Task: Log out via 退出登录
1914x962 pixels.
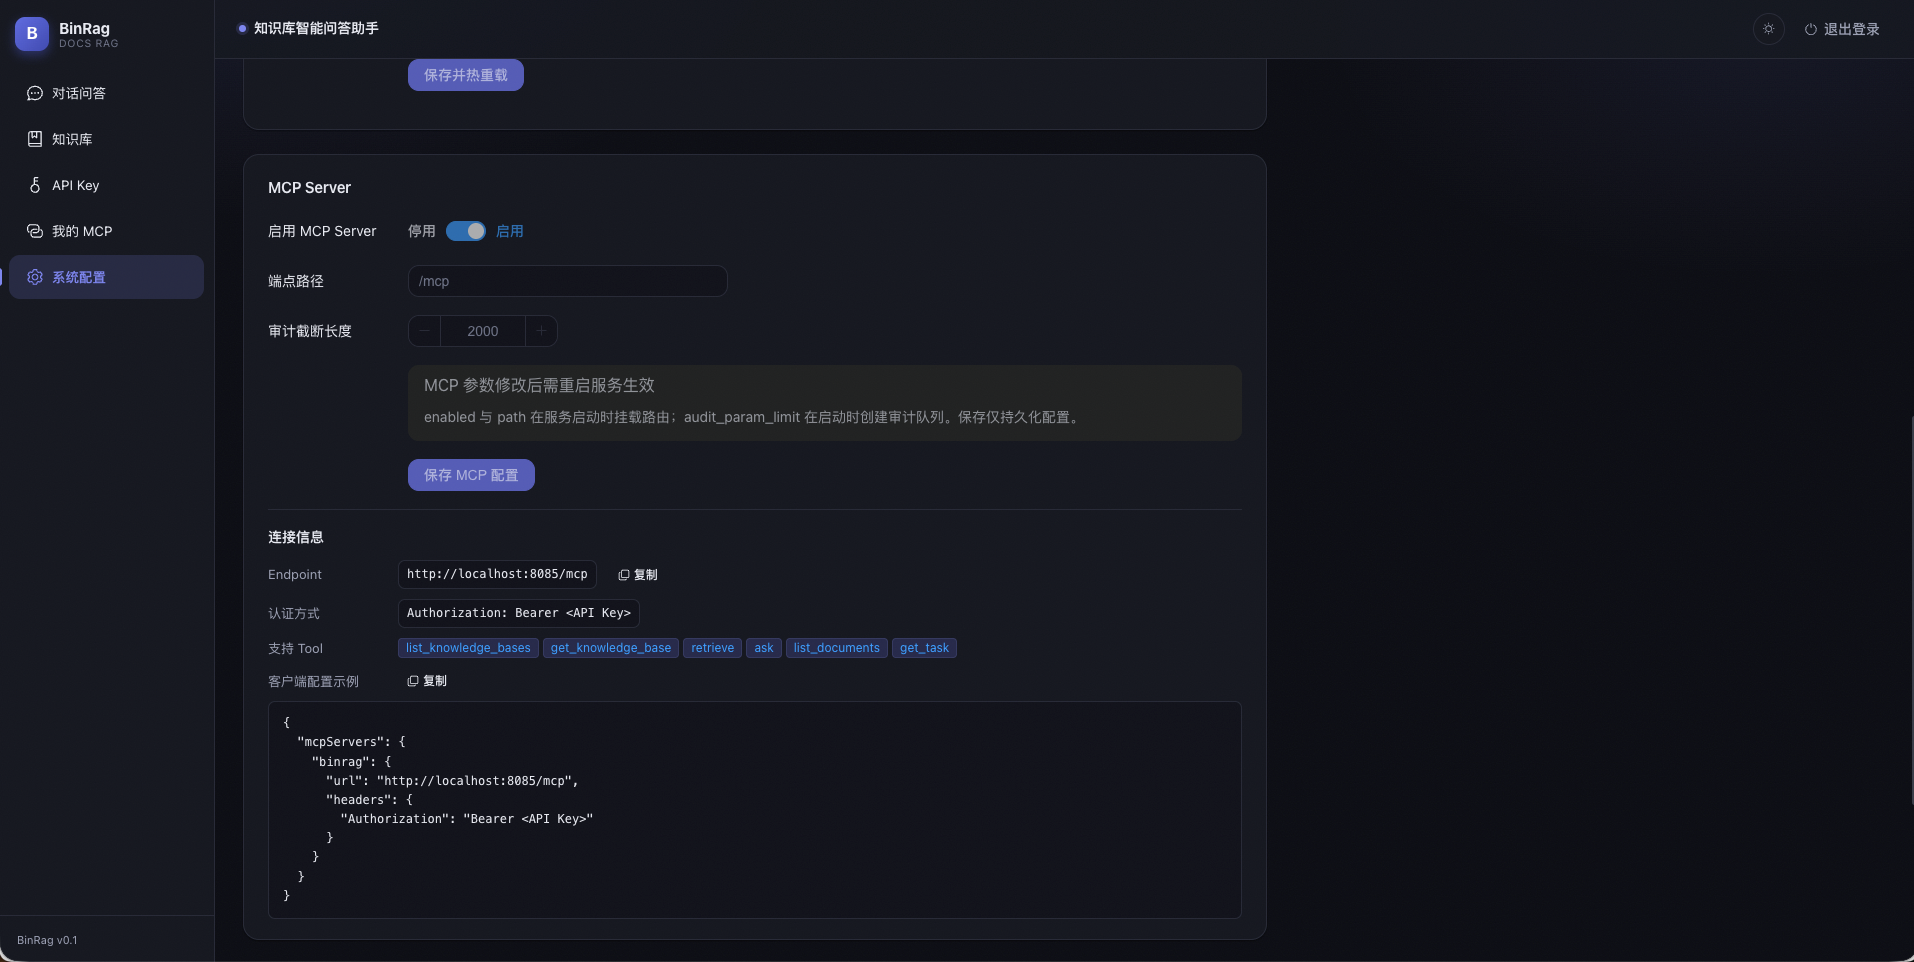Action: coord(1842,30)
